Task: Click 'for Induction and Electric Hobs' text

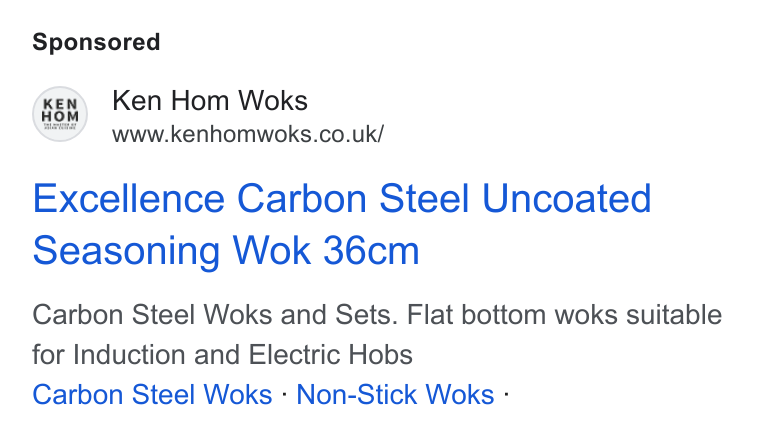Action: point(222,355)
